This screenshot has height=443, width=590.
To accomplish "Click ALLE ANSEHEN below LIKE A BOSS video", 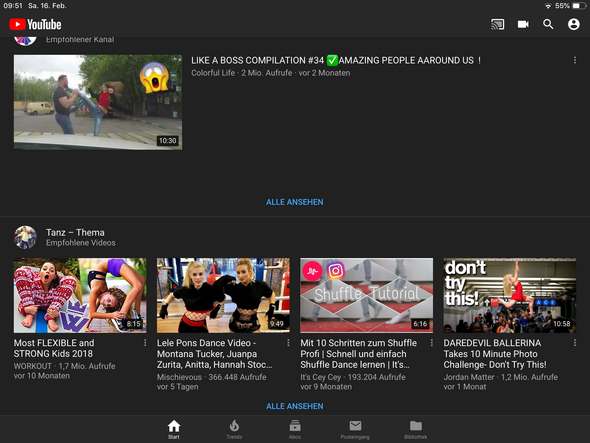I will point(295,202).
